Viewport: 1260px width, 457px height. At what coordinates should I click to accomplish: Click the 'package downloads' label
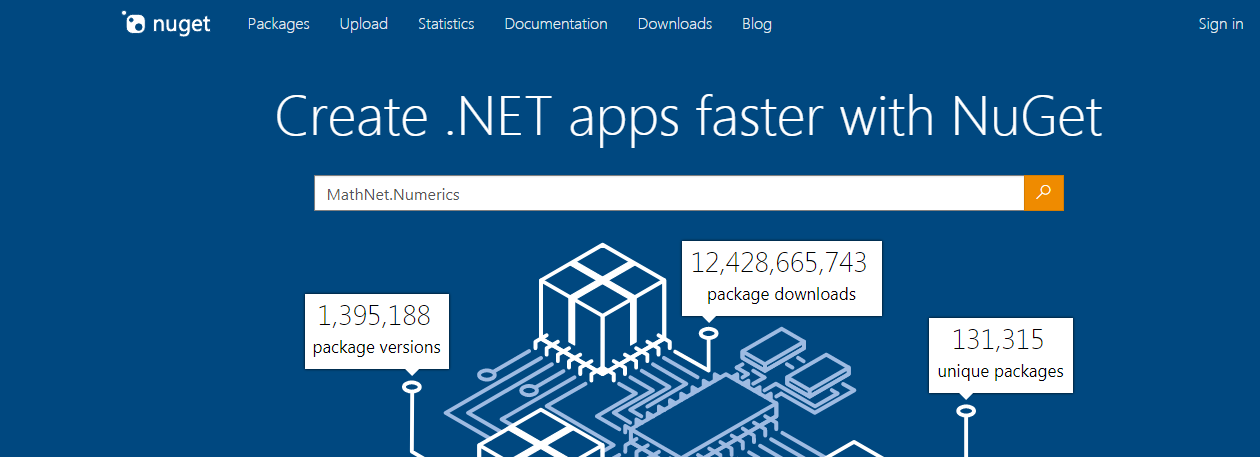pos(781,294)
